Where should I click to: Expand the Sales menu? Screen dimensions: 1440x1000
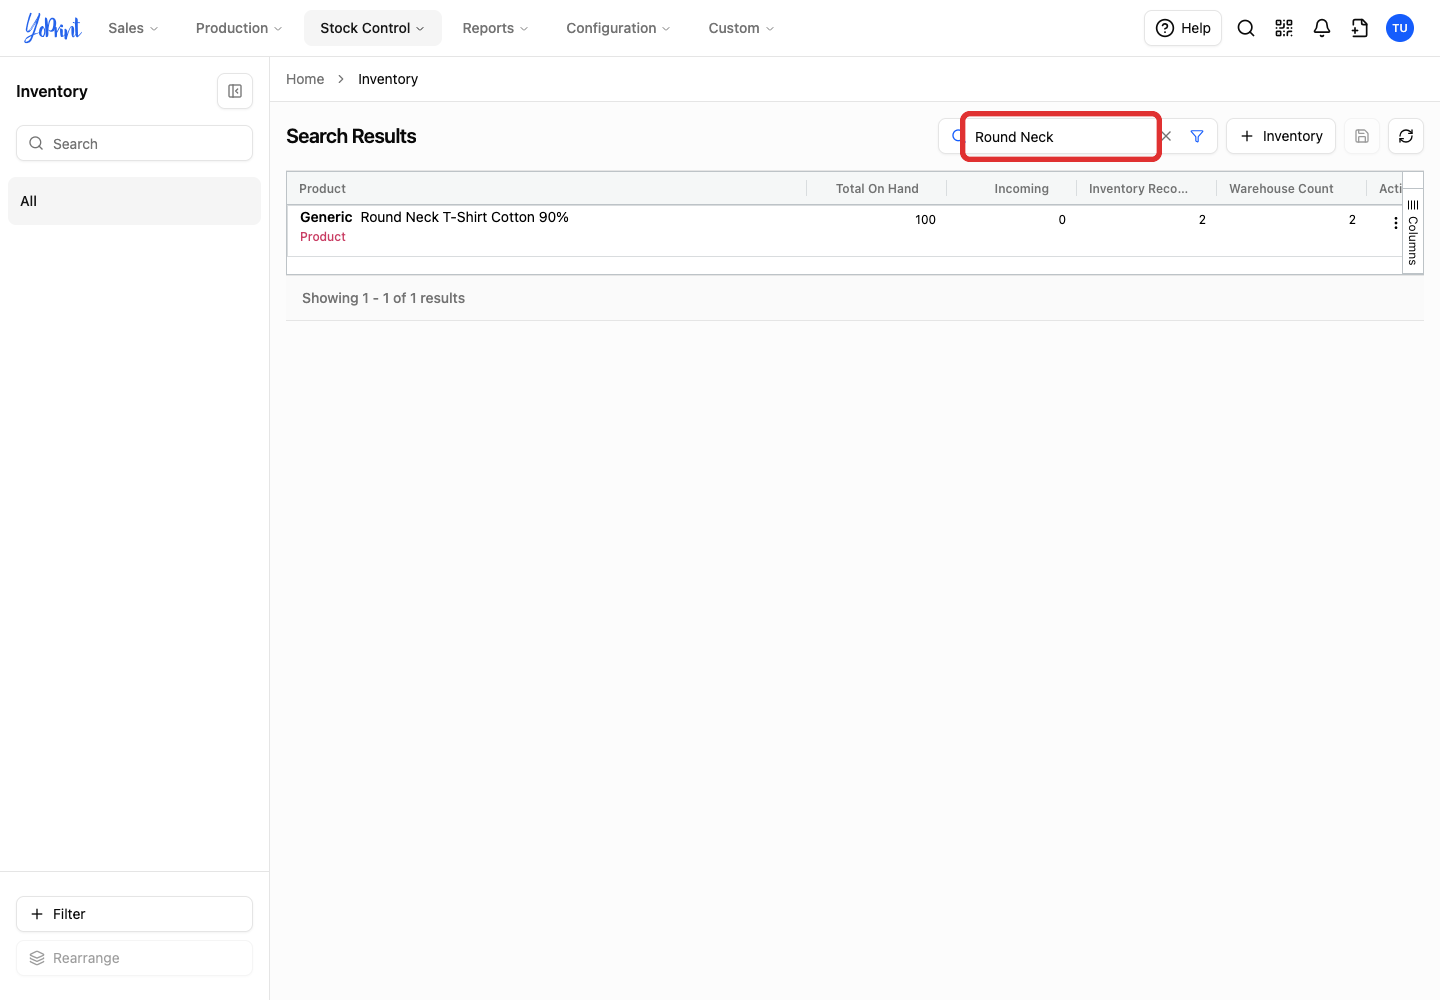click(x=133, y=28)
